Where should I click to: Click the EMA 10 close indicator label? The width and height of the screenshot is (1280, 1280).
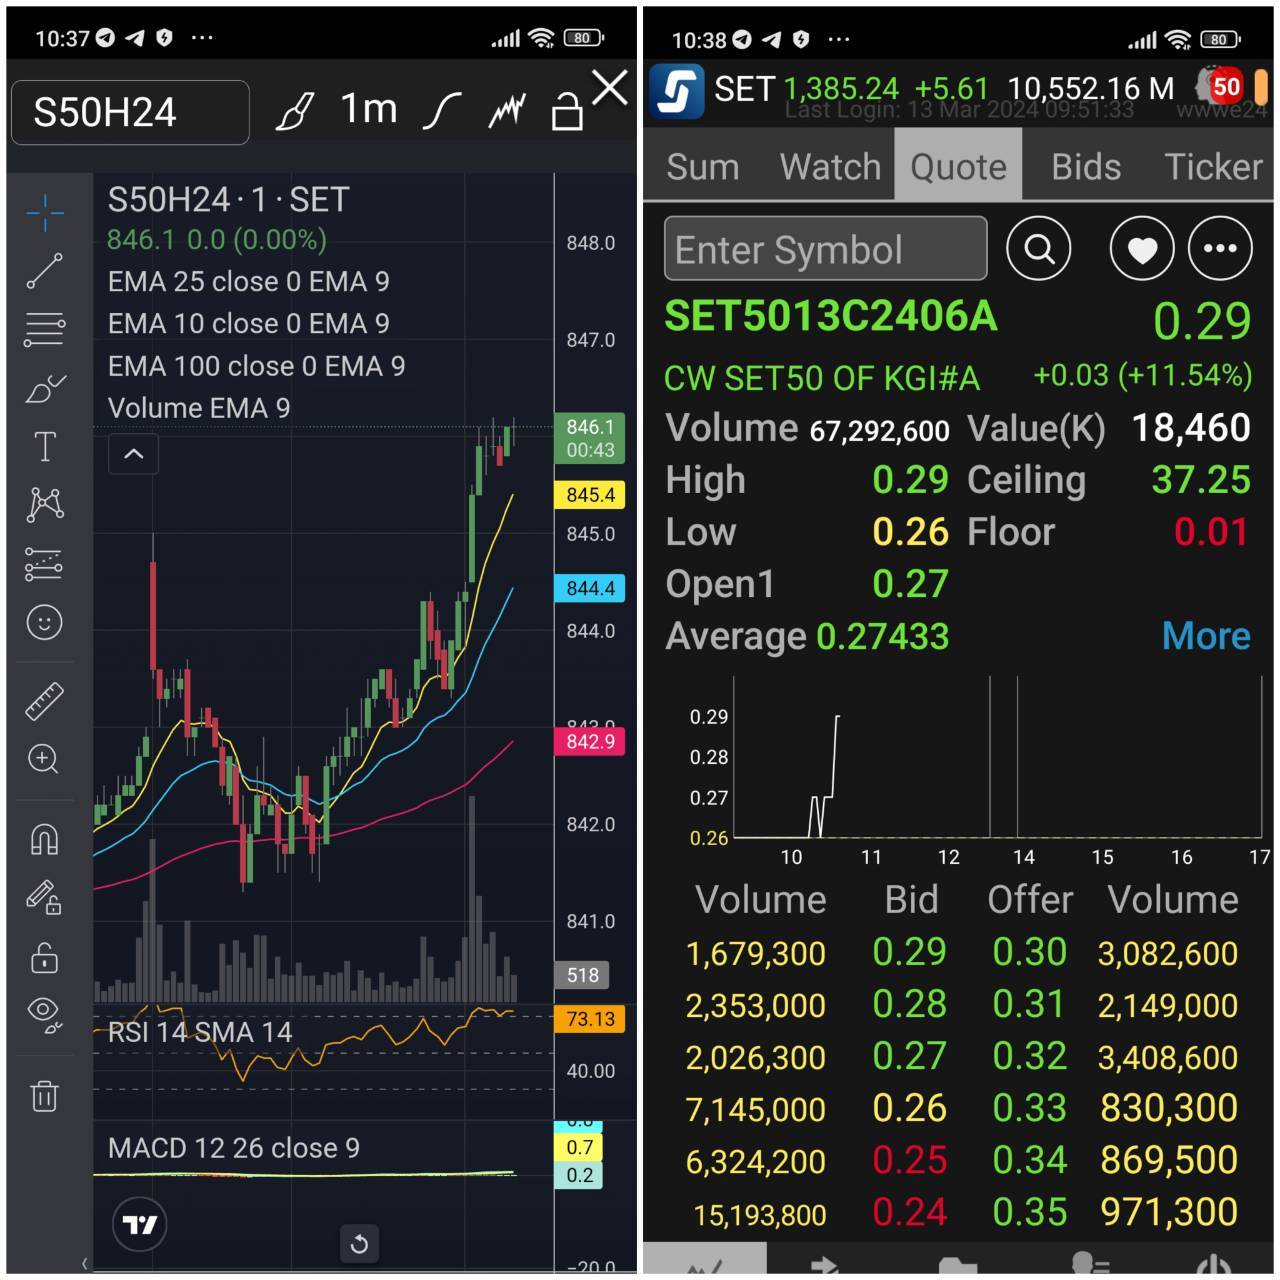pos(249,324)
